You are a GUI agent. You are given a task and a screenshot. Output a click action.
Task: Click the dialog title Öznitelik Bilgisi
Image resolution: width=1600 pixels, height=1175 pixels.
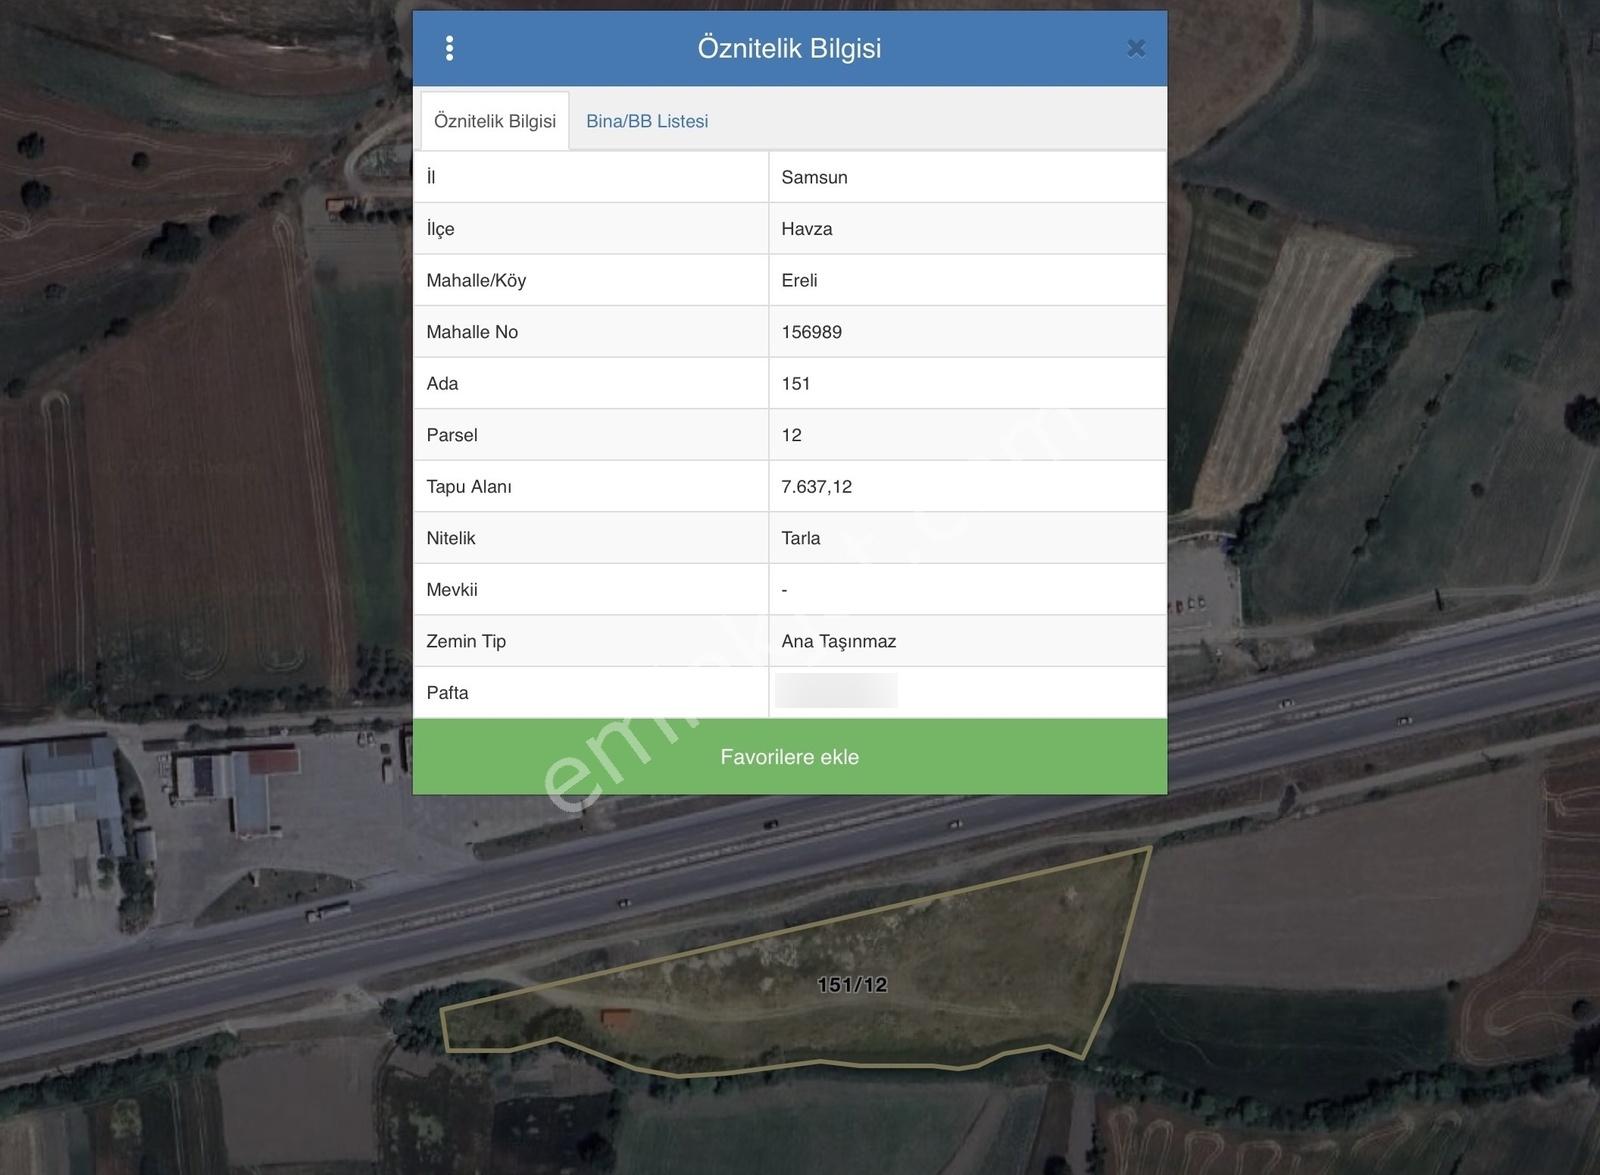[789, 48]
